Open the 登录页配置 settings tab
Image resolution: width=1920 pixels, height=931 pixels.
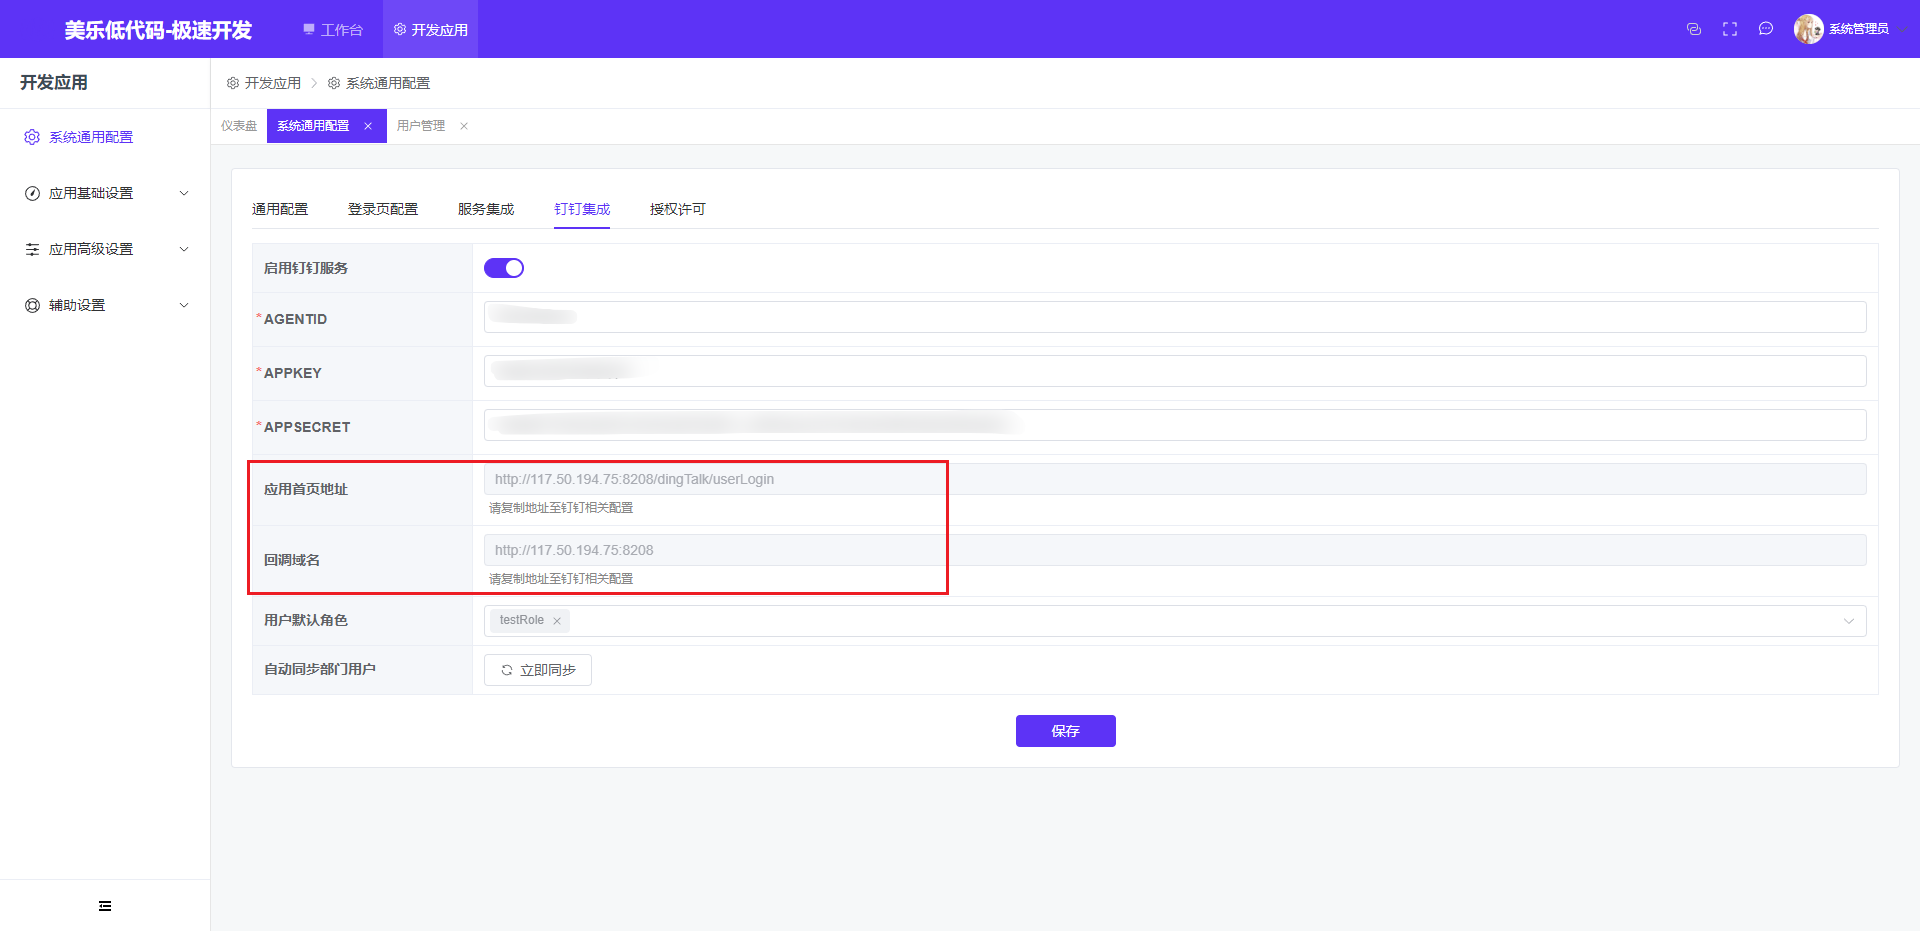point(383,209)
